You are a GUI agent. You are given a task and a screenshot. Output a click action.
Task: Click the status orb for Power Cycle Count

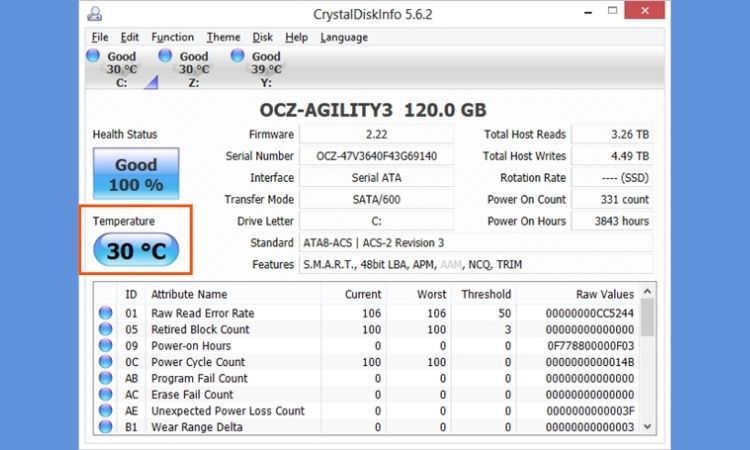pyautogui.click(x=106, y=362)
